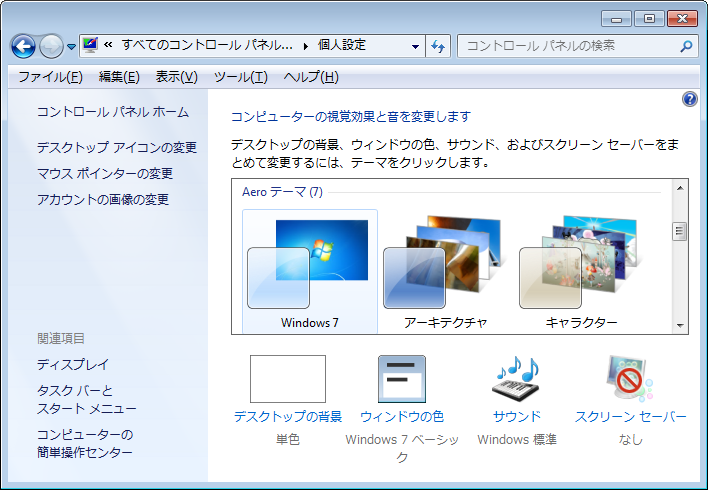Viewport: 708px width, 490px height.
Task: Click the サウンド keyboard music icon
Action: tap(517, 378)
